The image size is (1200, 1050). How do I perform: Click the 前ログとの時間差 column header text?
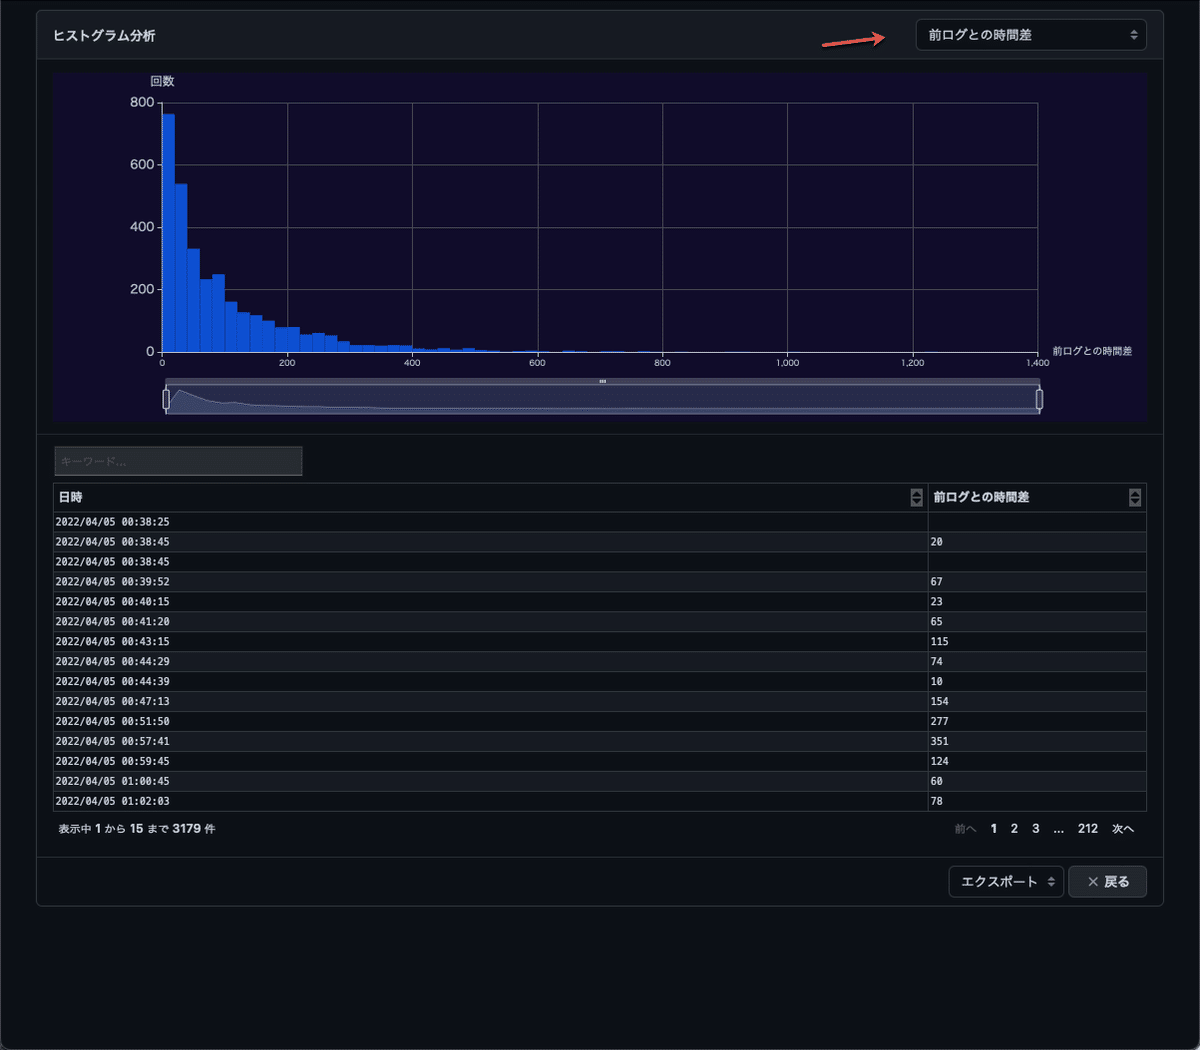pyautogui.click(x=981, y=498)
